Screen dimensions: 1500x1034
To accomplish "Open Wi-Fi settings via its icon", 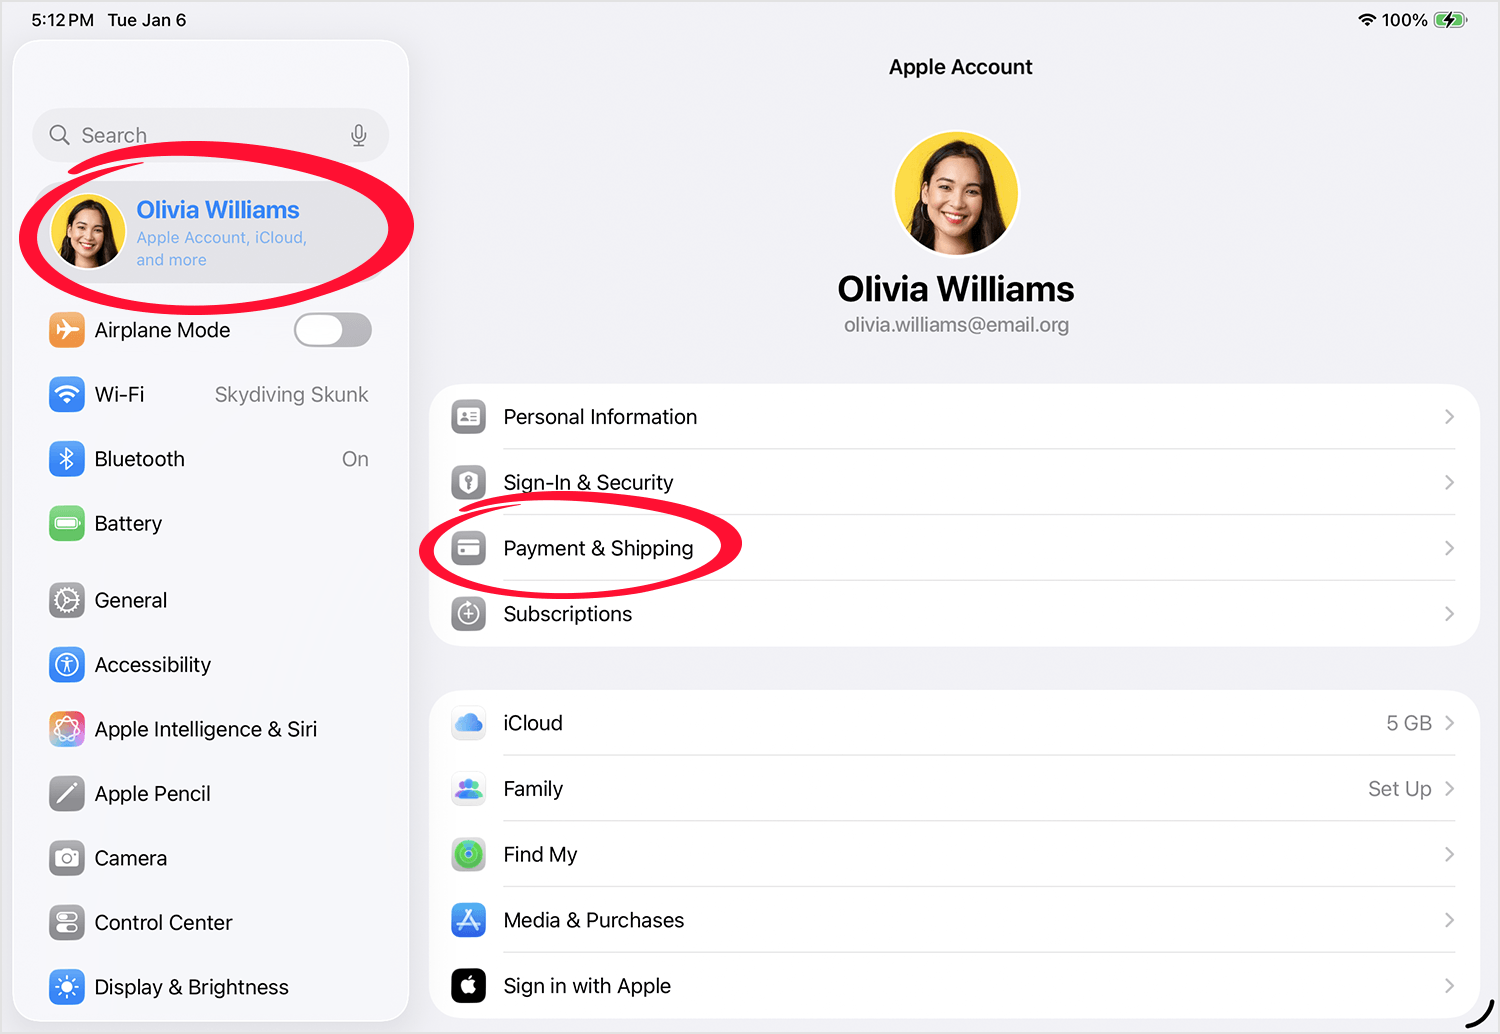I will click(x=67, y=394).
